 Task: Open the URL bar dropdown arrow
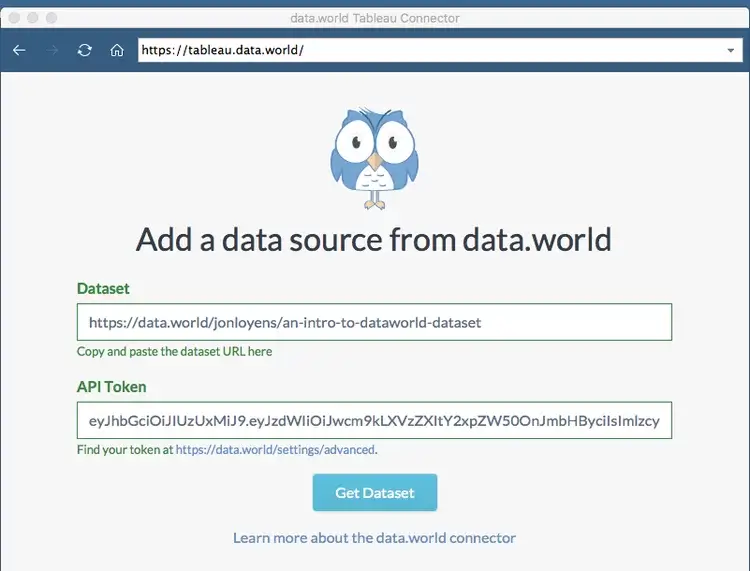click(x=730, y=50)
